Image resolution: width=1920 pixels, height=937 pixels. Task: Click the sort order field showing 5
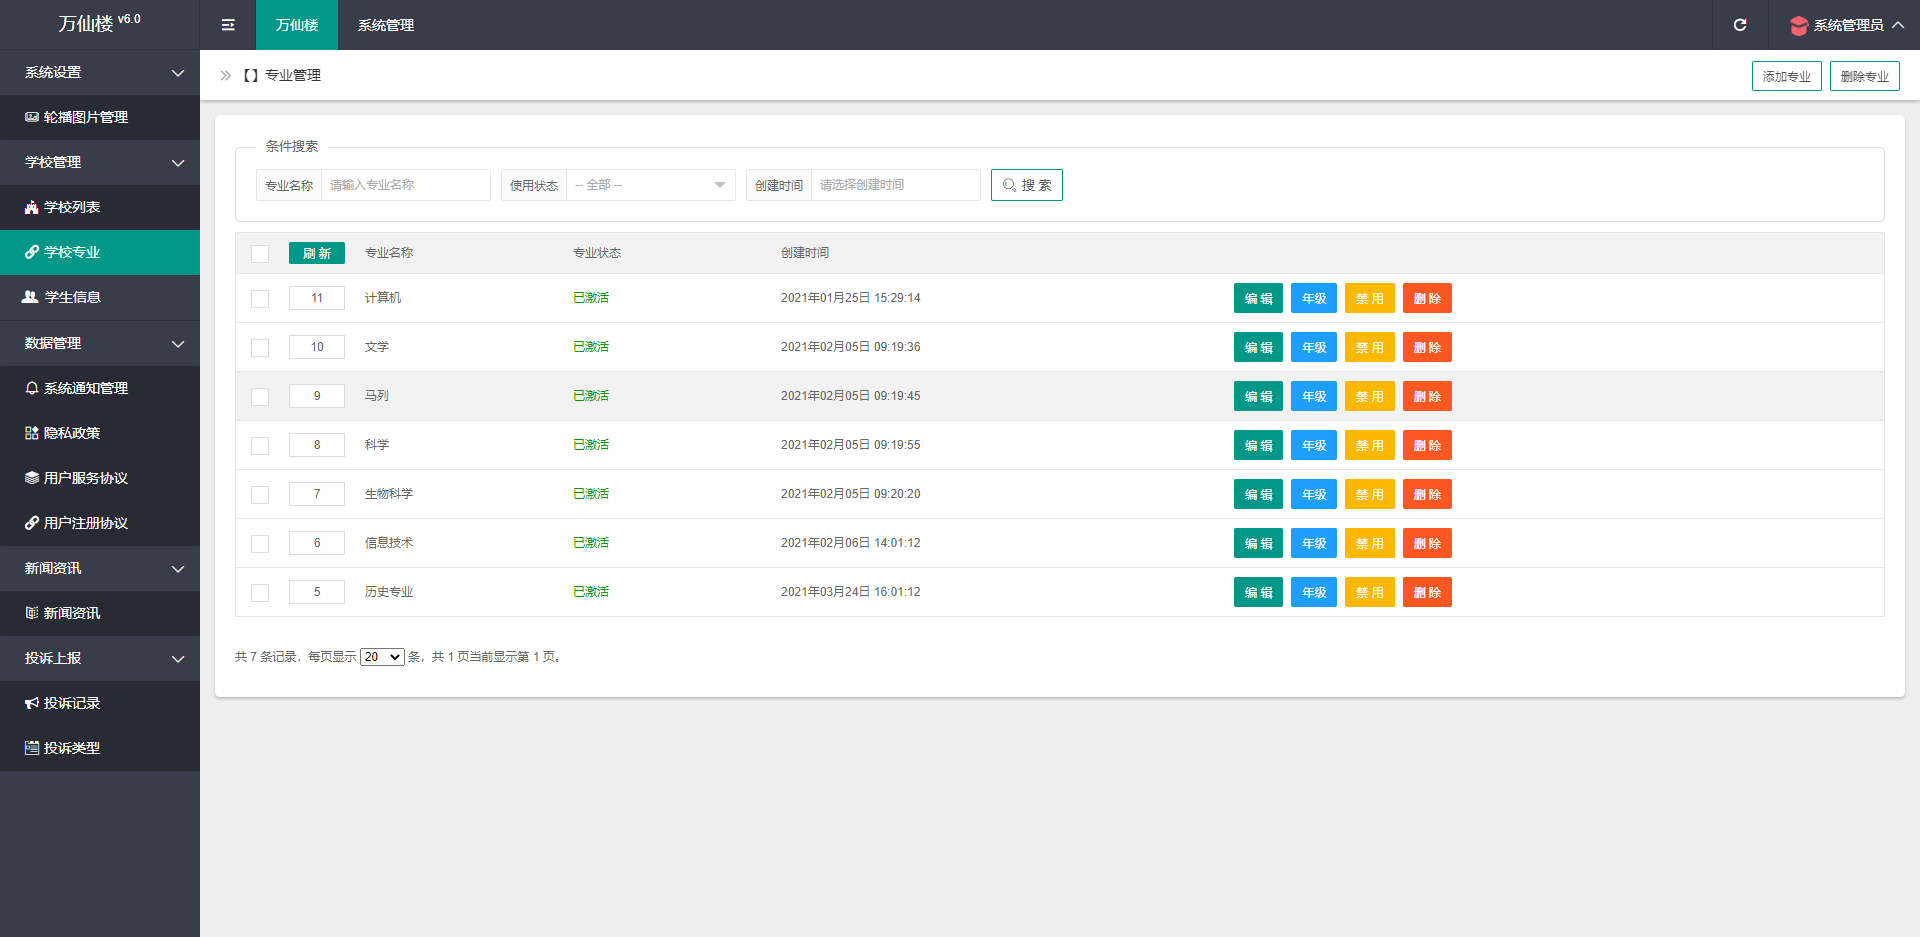(317, 592)
